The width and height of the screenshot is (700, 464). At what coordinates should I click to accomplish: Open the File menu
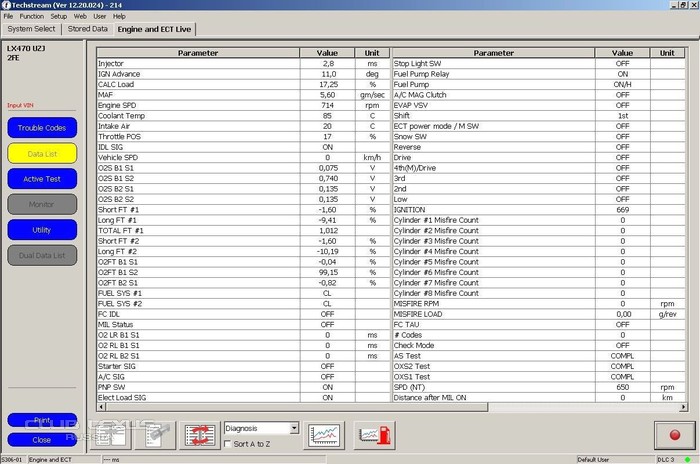pos(9,17)
